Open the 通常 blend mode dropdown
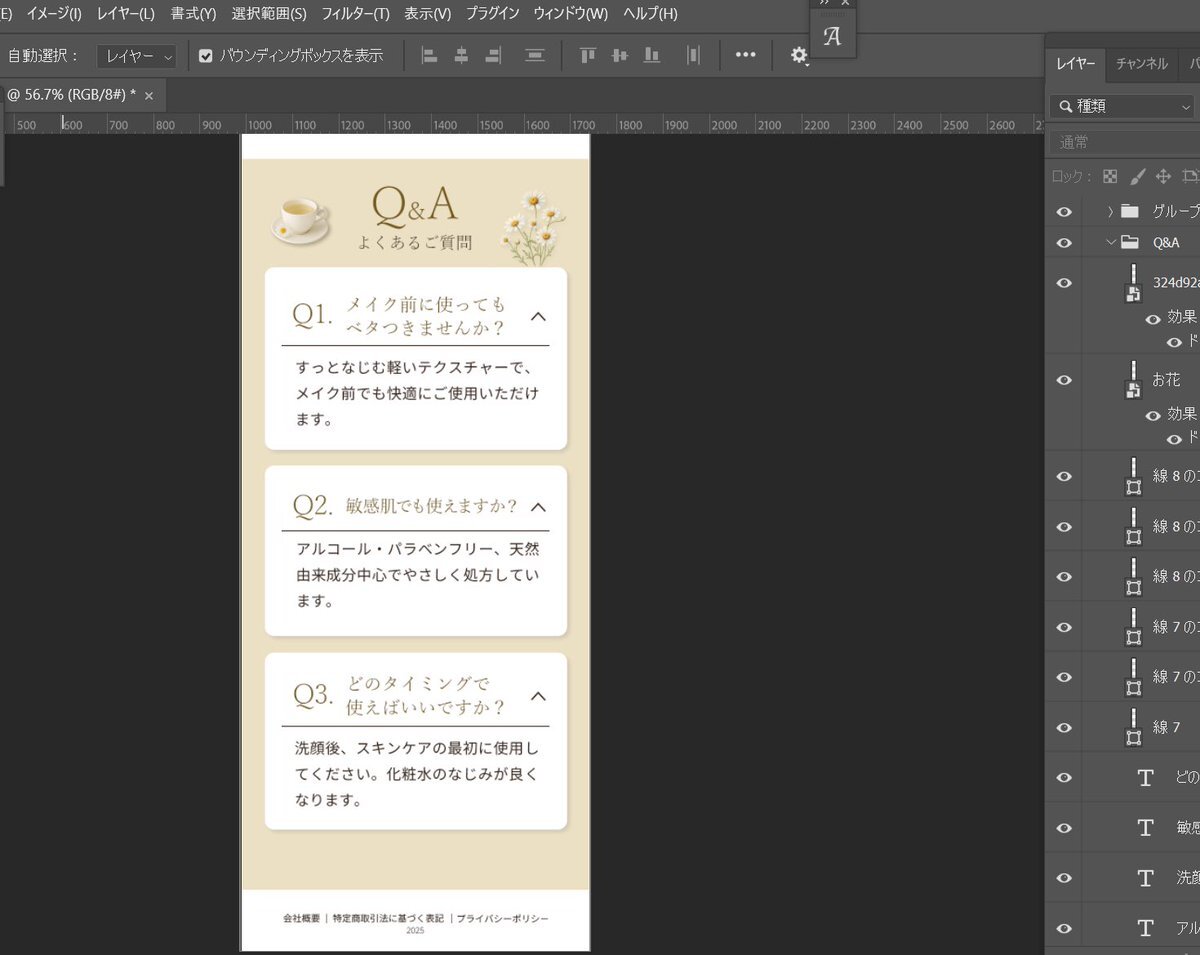Image resolution: width=1200 pixels, height=955 pixels. click(x=1124, y=143)
